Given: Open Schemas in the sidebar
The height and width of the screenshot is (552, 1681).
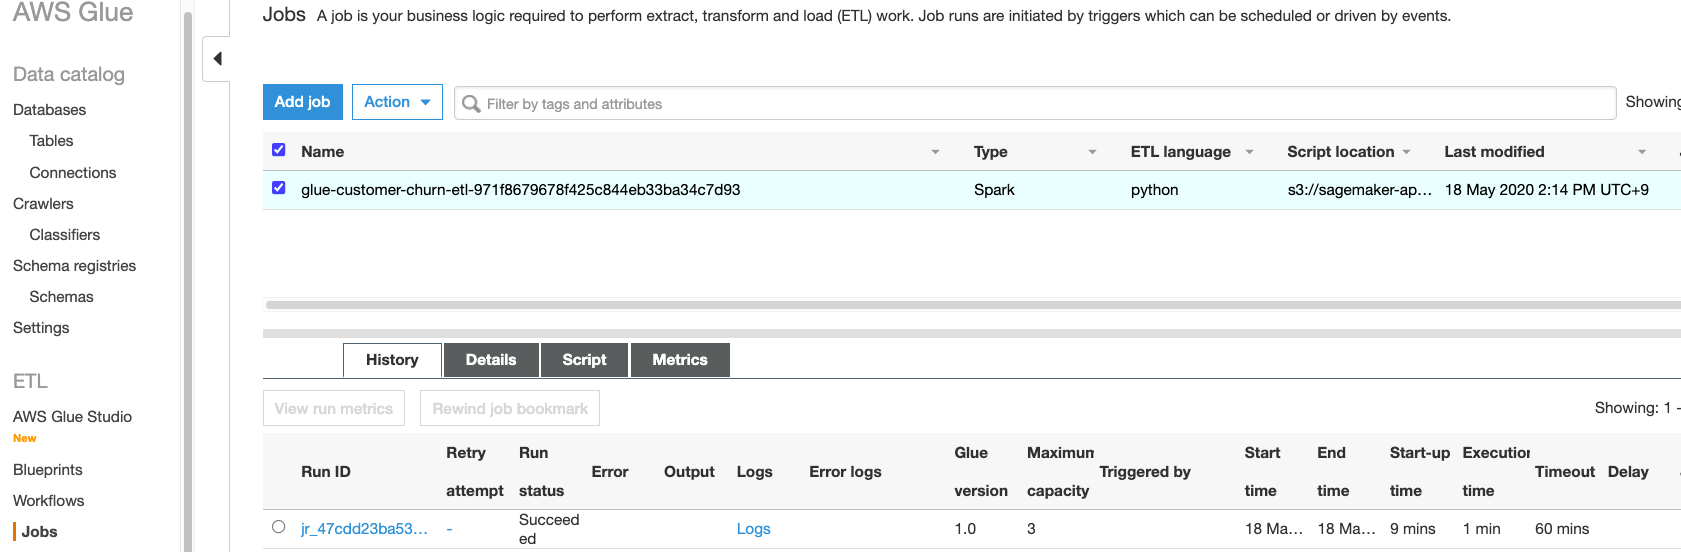Looking at the screenshot, I should [x=61, y=297].
